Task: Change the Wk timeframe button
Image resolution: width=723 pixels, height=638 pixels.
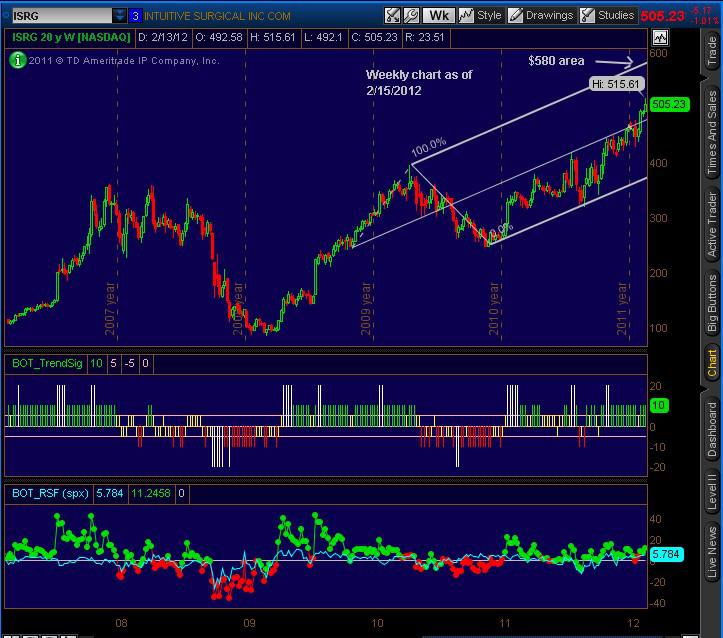Action: pyautogui.click(x=439, y=16)
